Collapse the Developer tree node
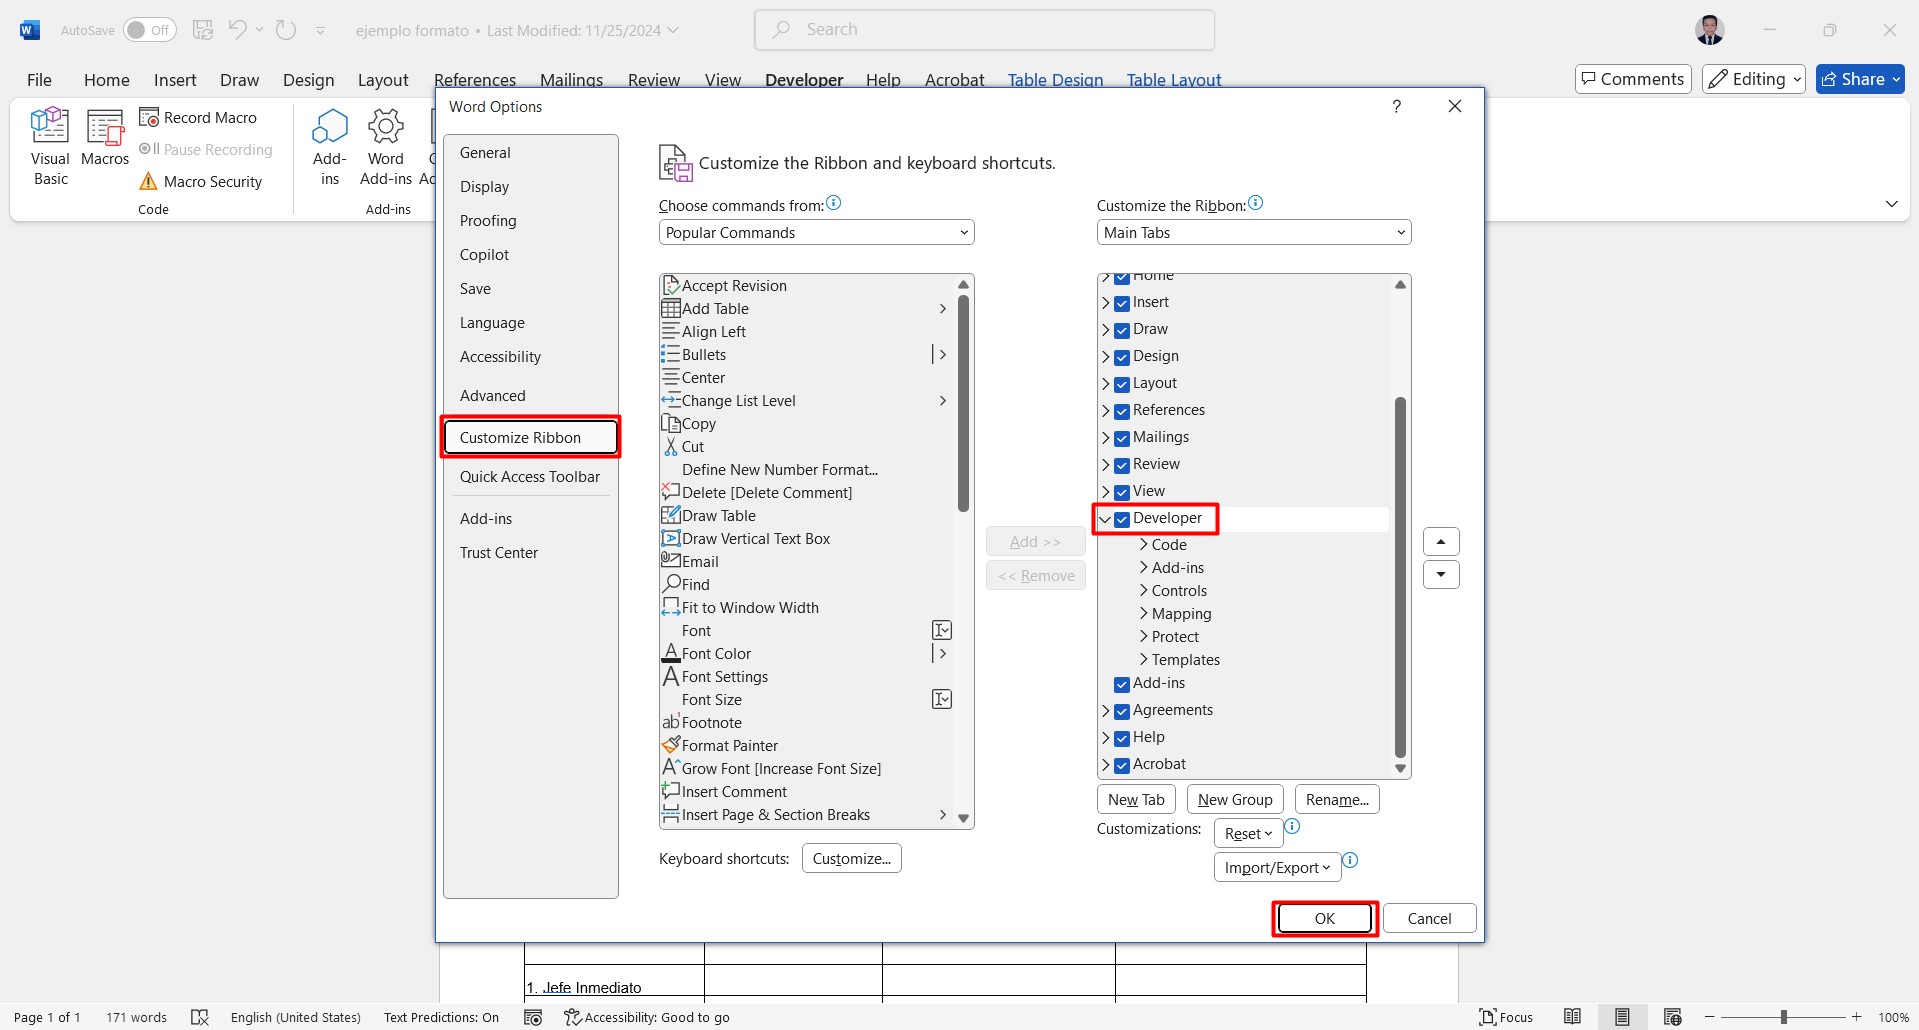Screen dimensions: 1919x1030 1105,519
